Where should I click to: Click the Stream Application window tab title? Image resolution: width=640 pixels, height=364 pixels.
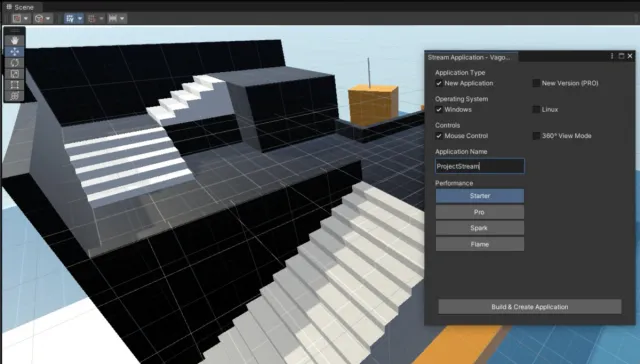coord(469,57)
